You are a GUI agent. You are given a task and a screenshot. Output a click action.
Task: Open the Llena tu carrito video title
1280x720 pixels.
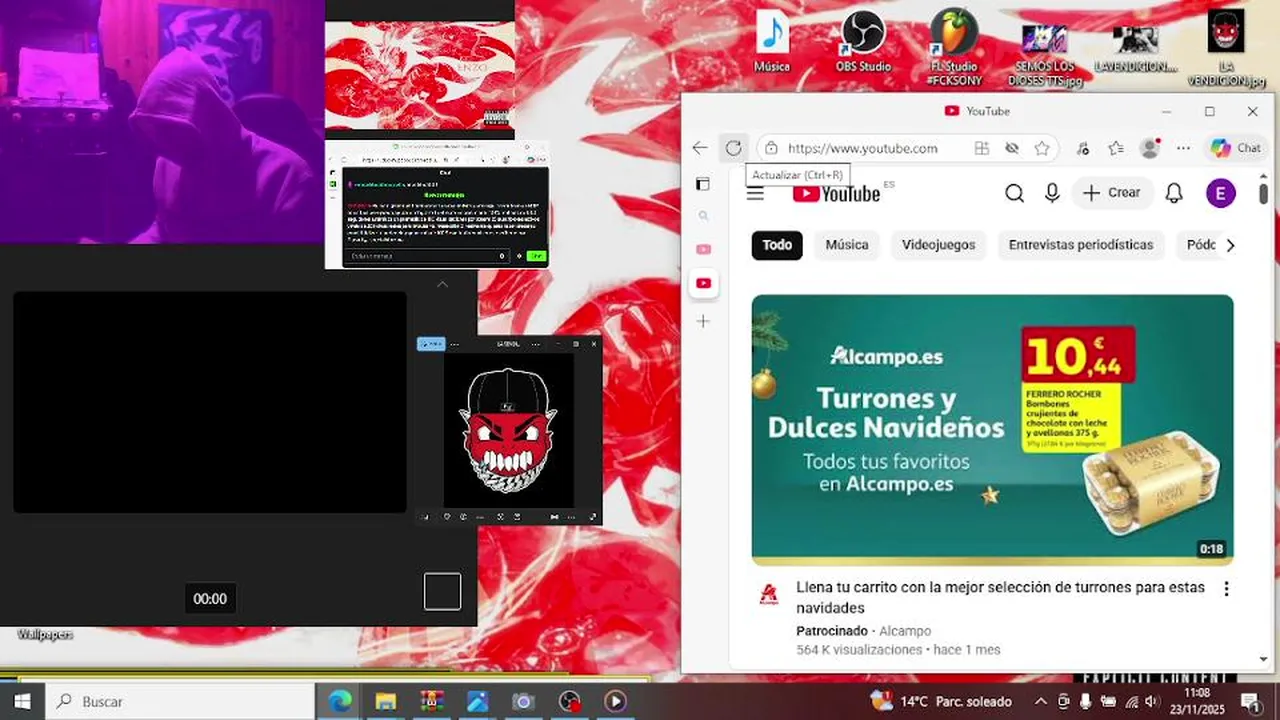(1000, 597)
